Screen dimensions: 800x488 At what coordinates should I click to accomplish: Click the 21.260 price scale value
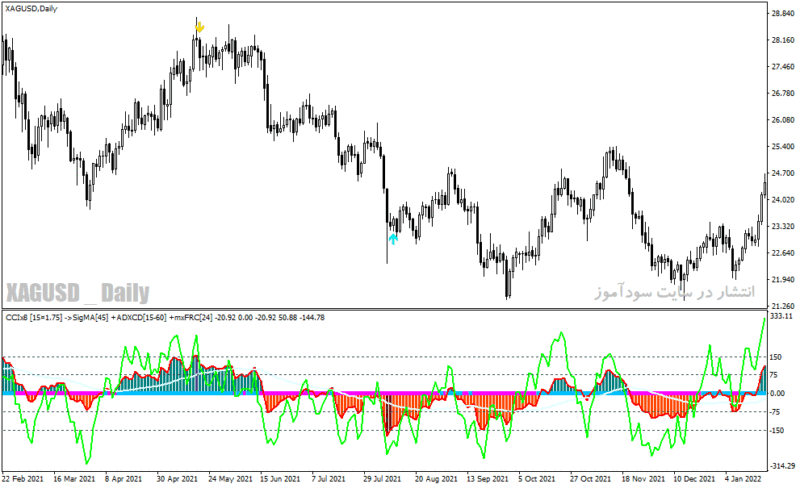[x=783, y=306]
